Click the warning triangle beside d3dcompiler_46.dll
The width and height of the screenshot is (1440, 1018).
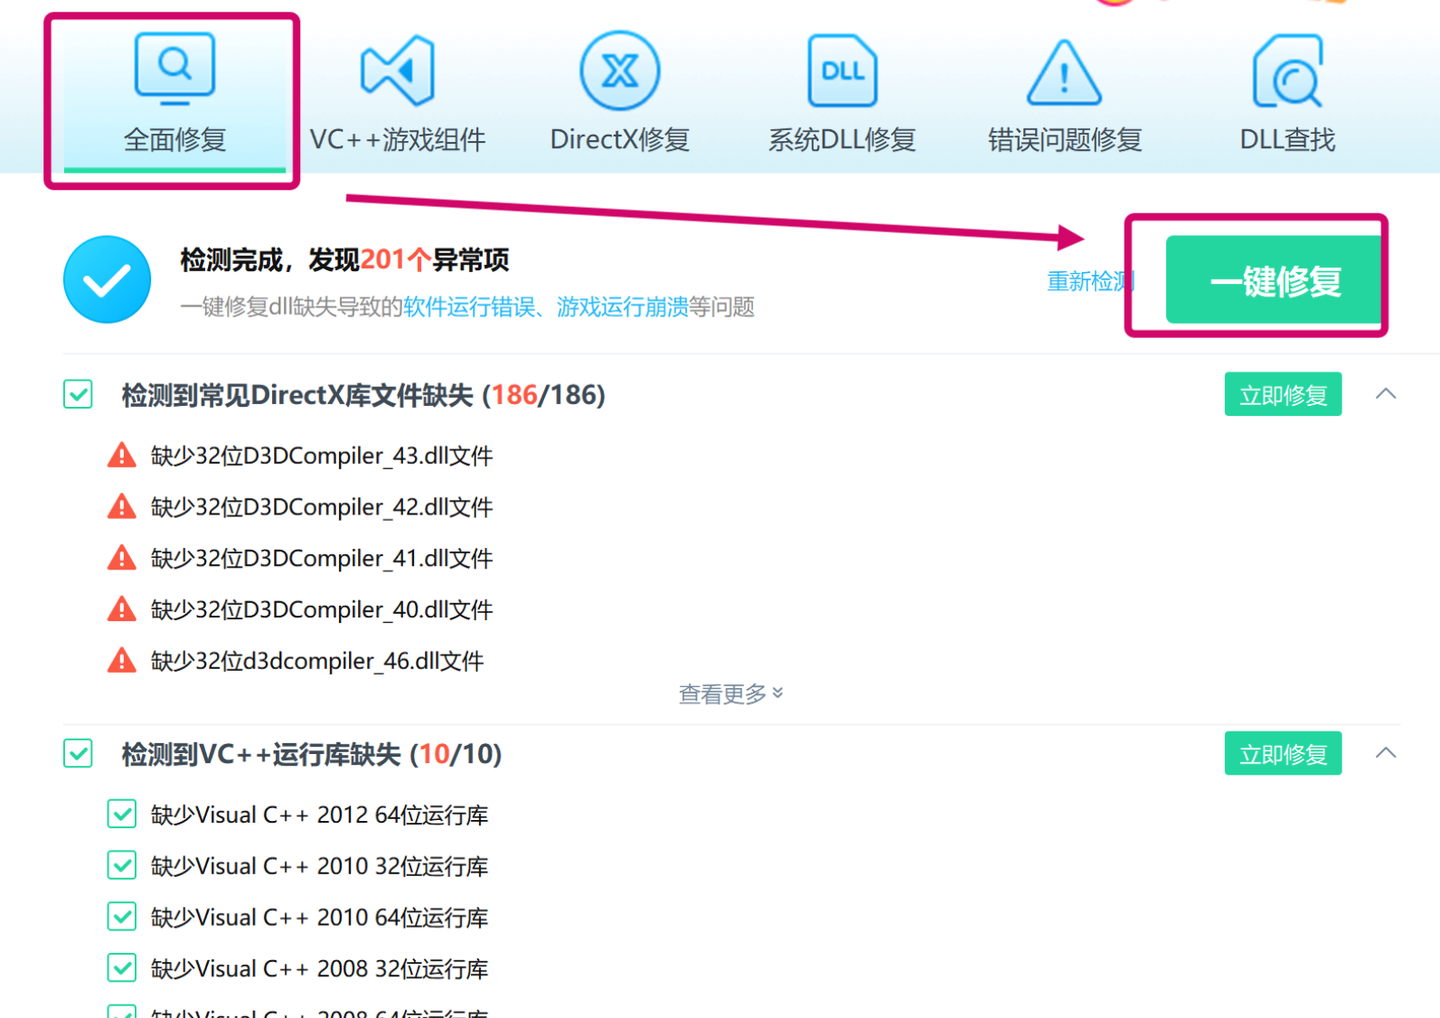(x=121, y=660)
